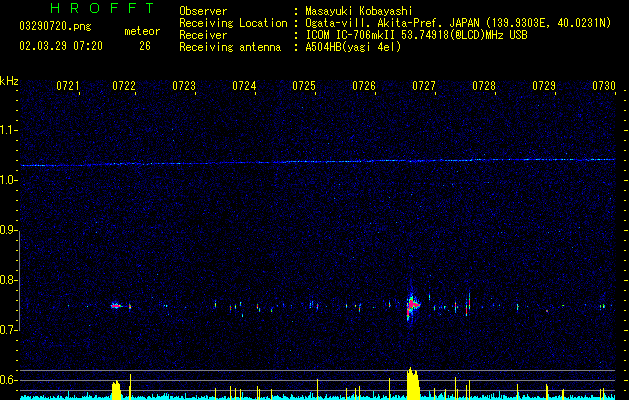Click the receiving location Ogata-vill. Akita-Pref. text
The width and height of the screenshot is (629, 400).
(458, 23)
